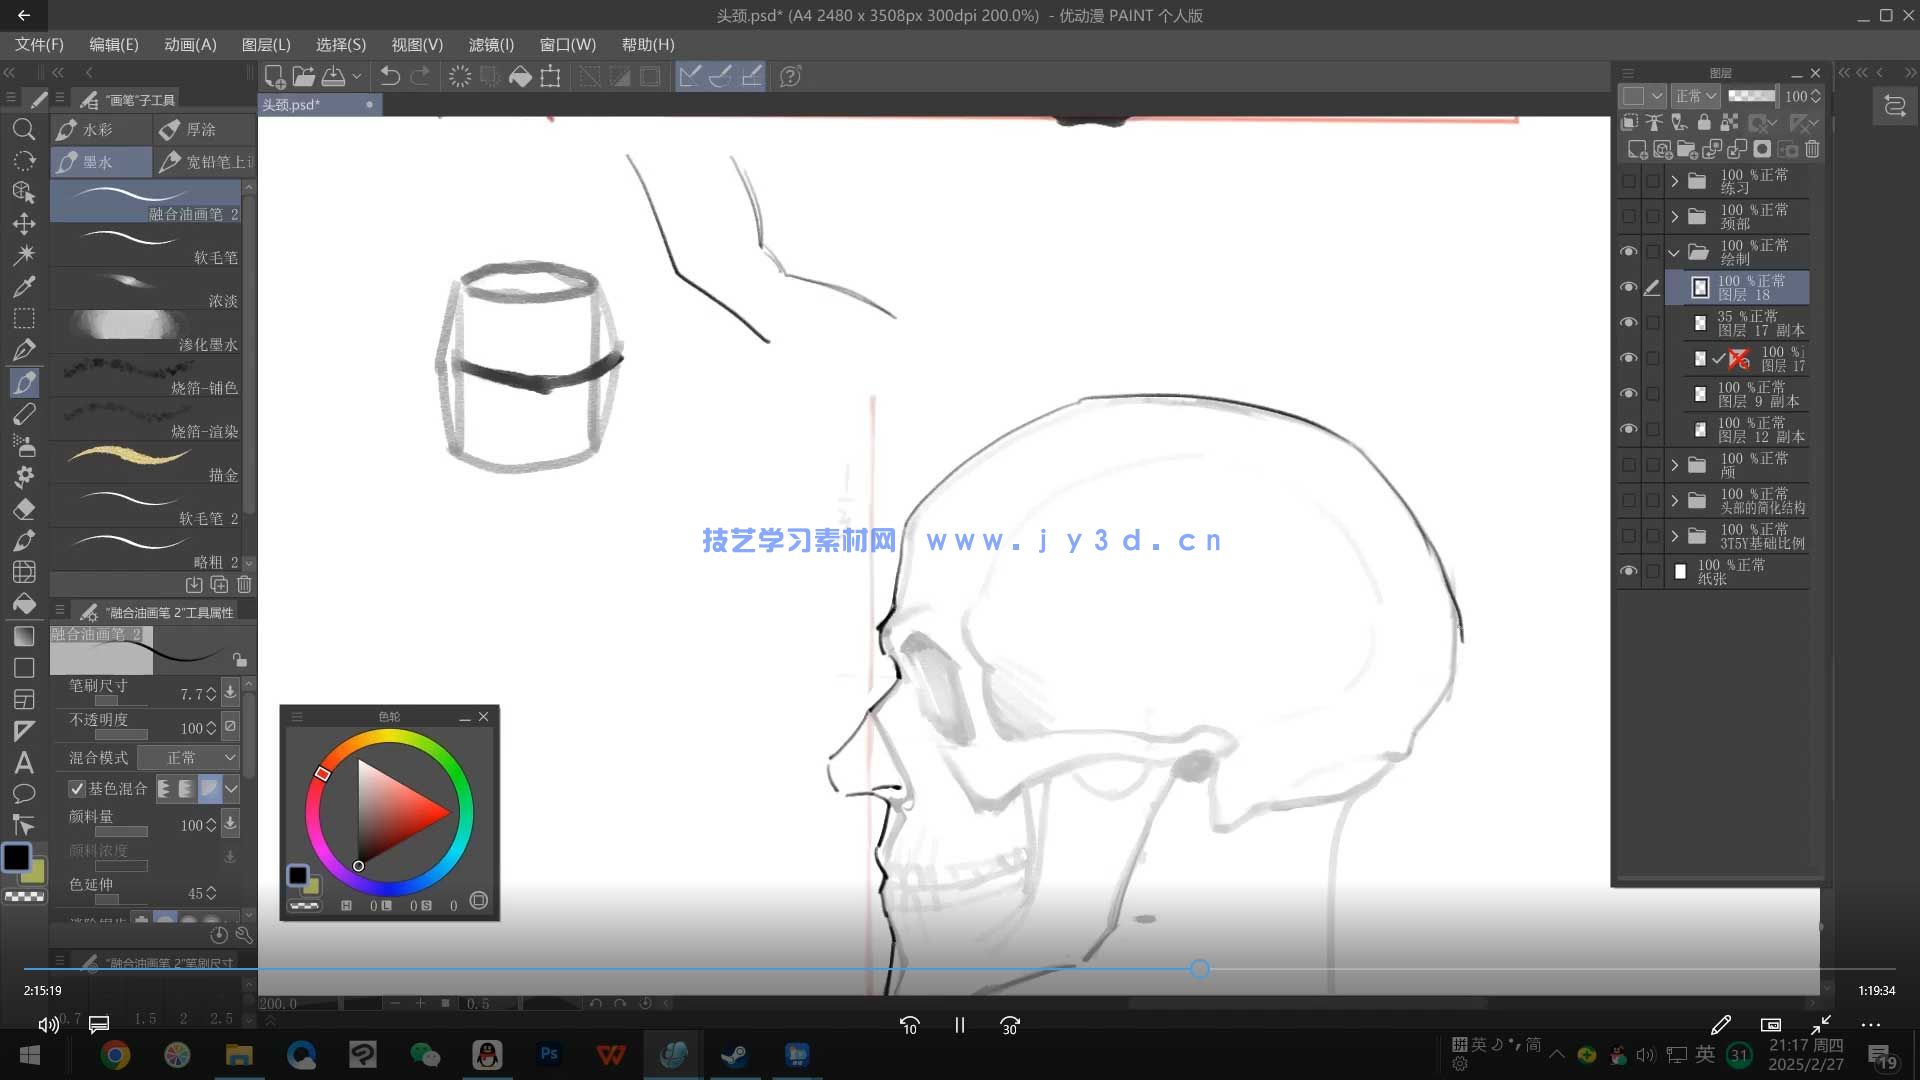The image size is (1920, 1080).
Task: Collapse the 绘制 layer folder
Action: 1675,253
